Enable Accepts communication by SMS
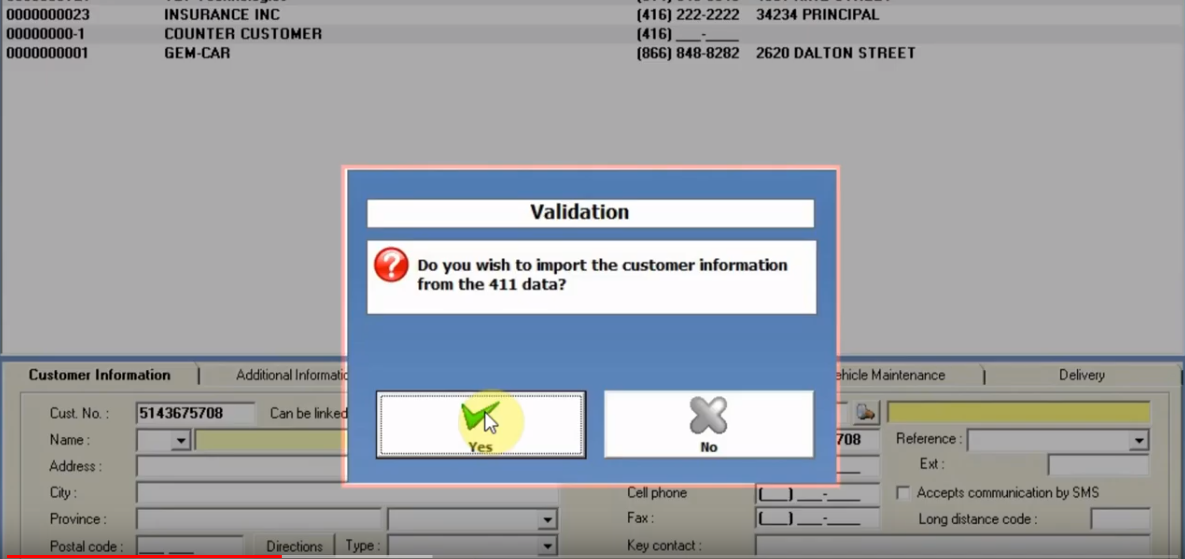This screenshot has height=559, width=1185. pos(903,493)
